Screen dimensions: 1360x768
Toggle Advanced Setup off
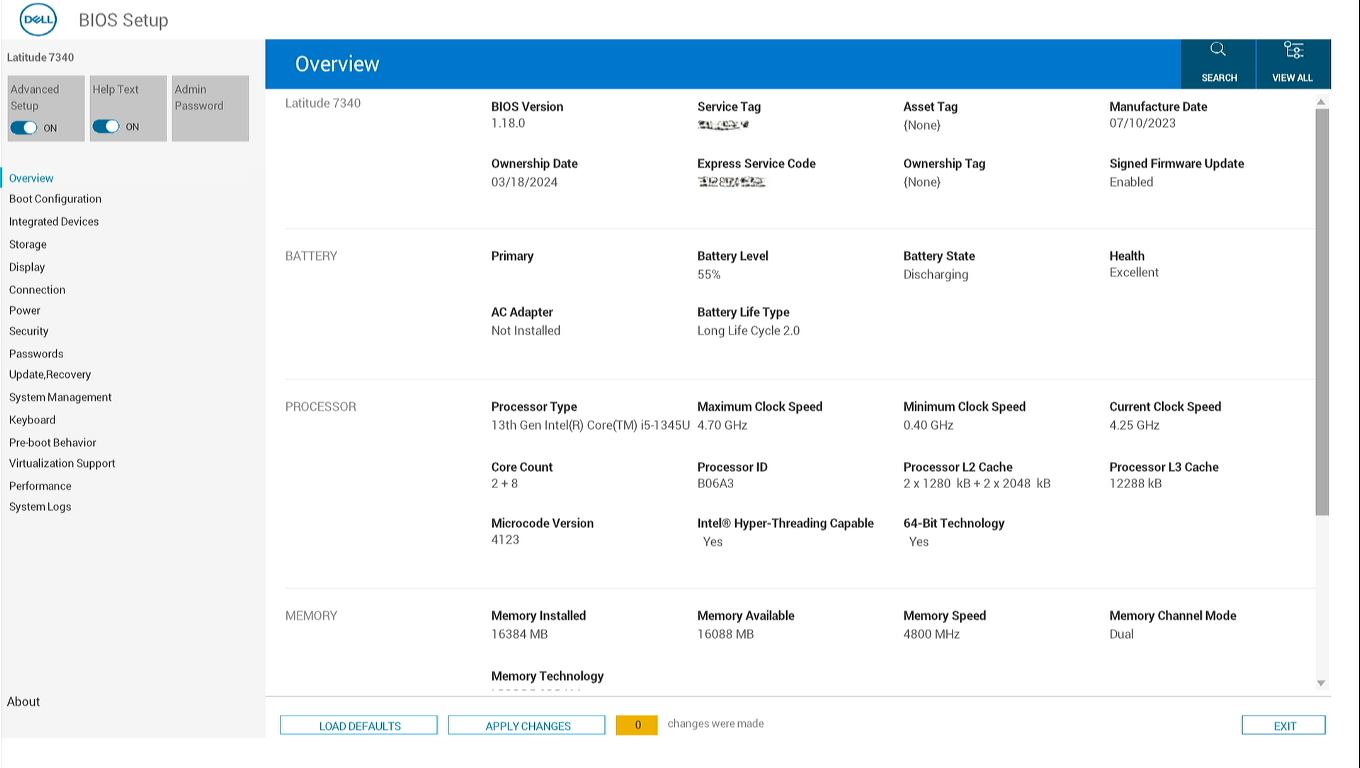click(24, 127)
